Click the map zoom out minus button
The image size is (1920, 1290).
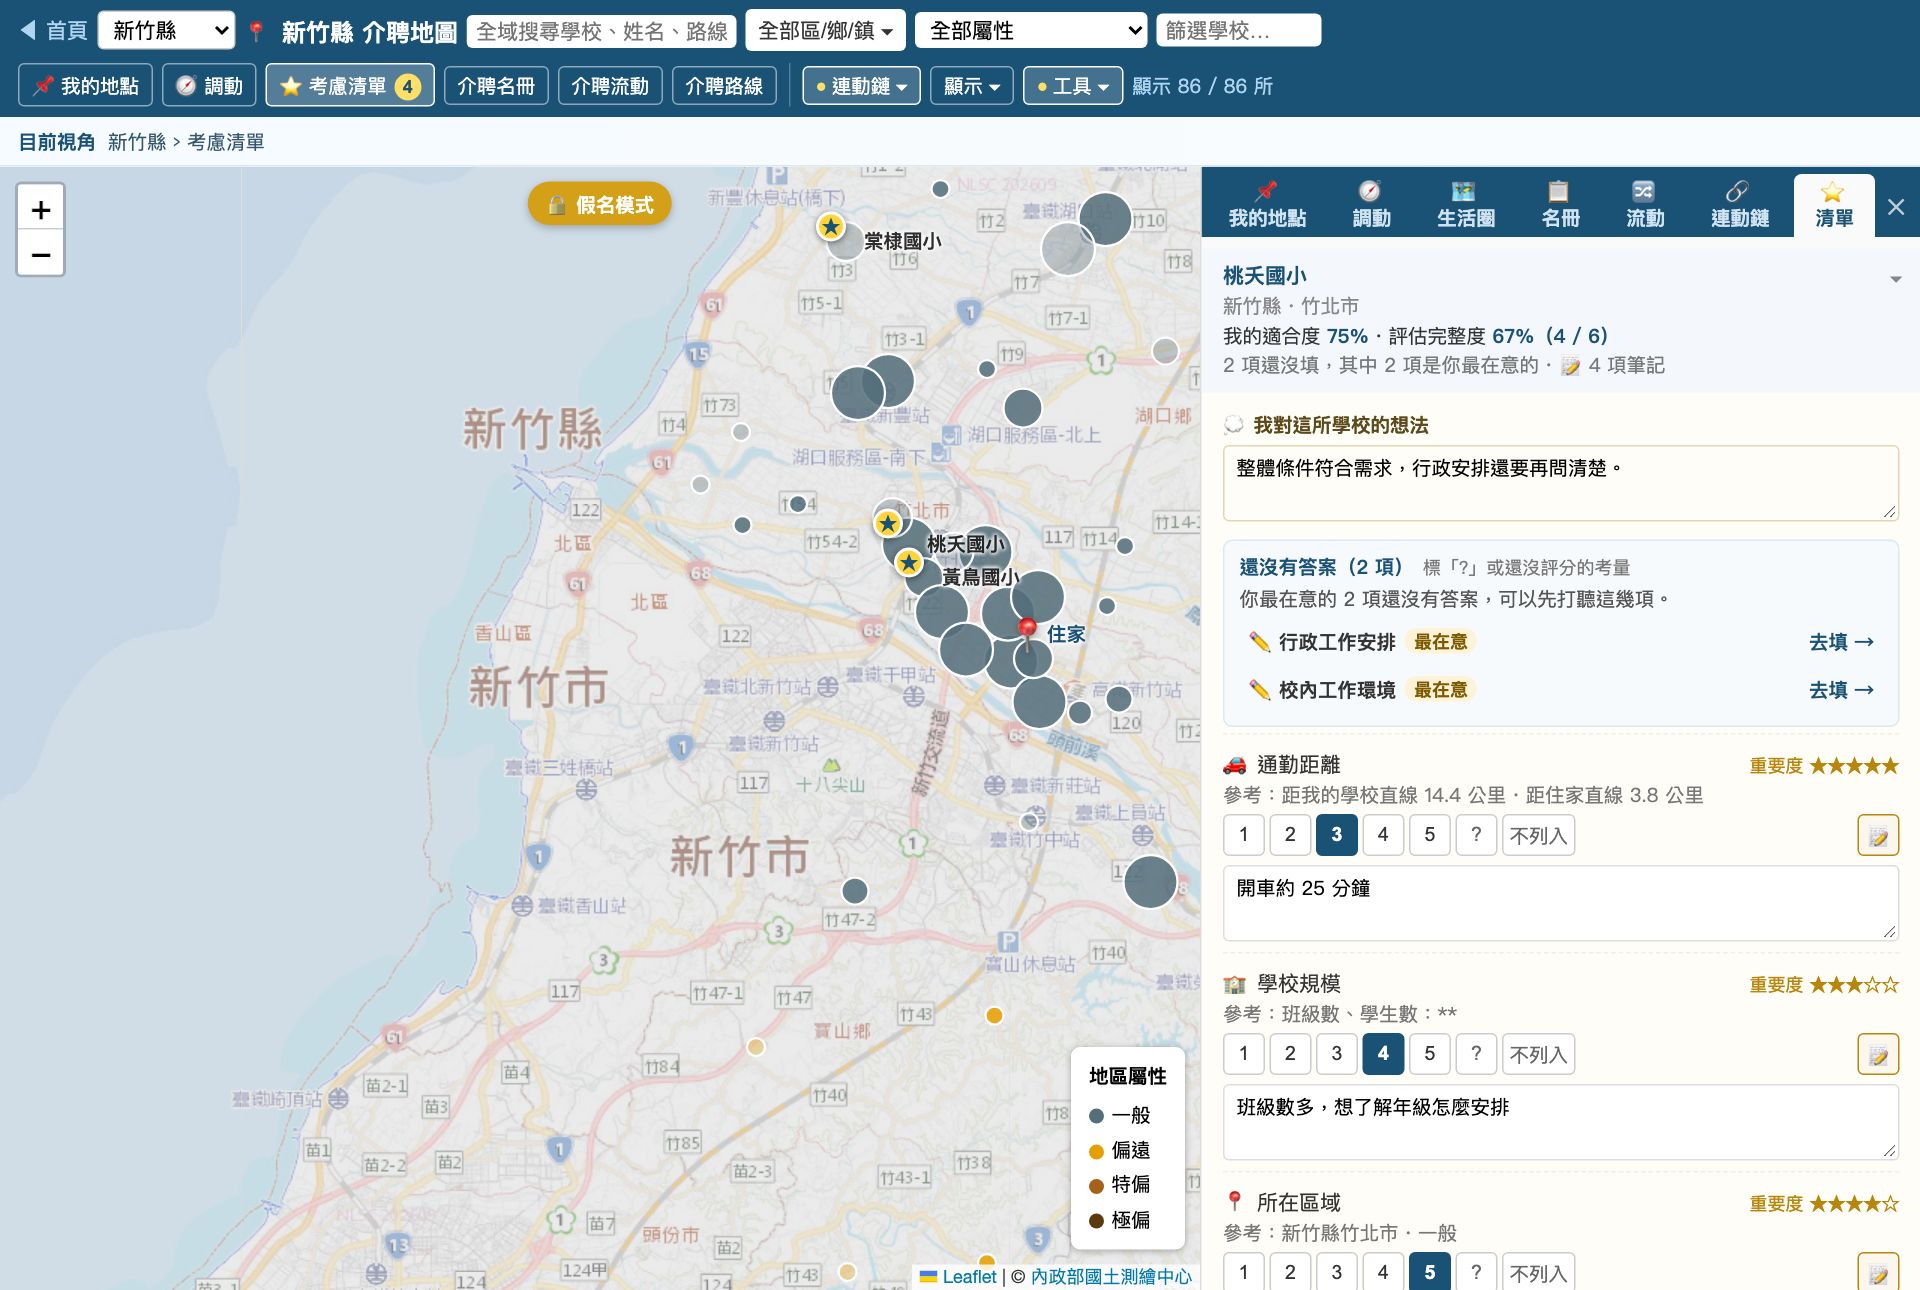41,254
